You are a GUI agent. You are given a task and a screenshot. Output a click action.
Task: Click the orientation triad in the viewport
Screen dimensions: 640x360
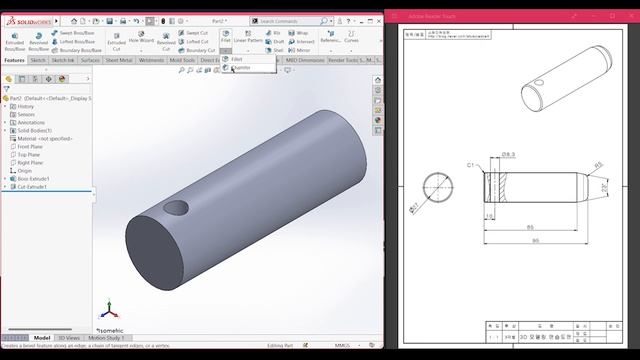(109, 309)
